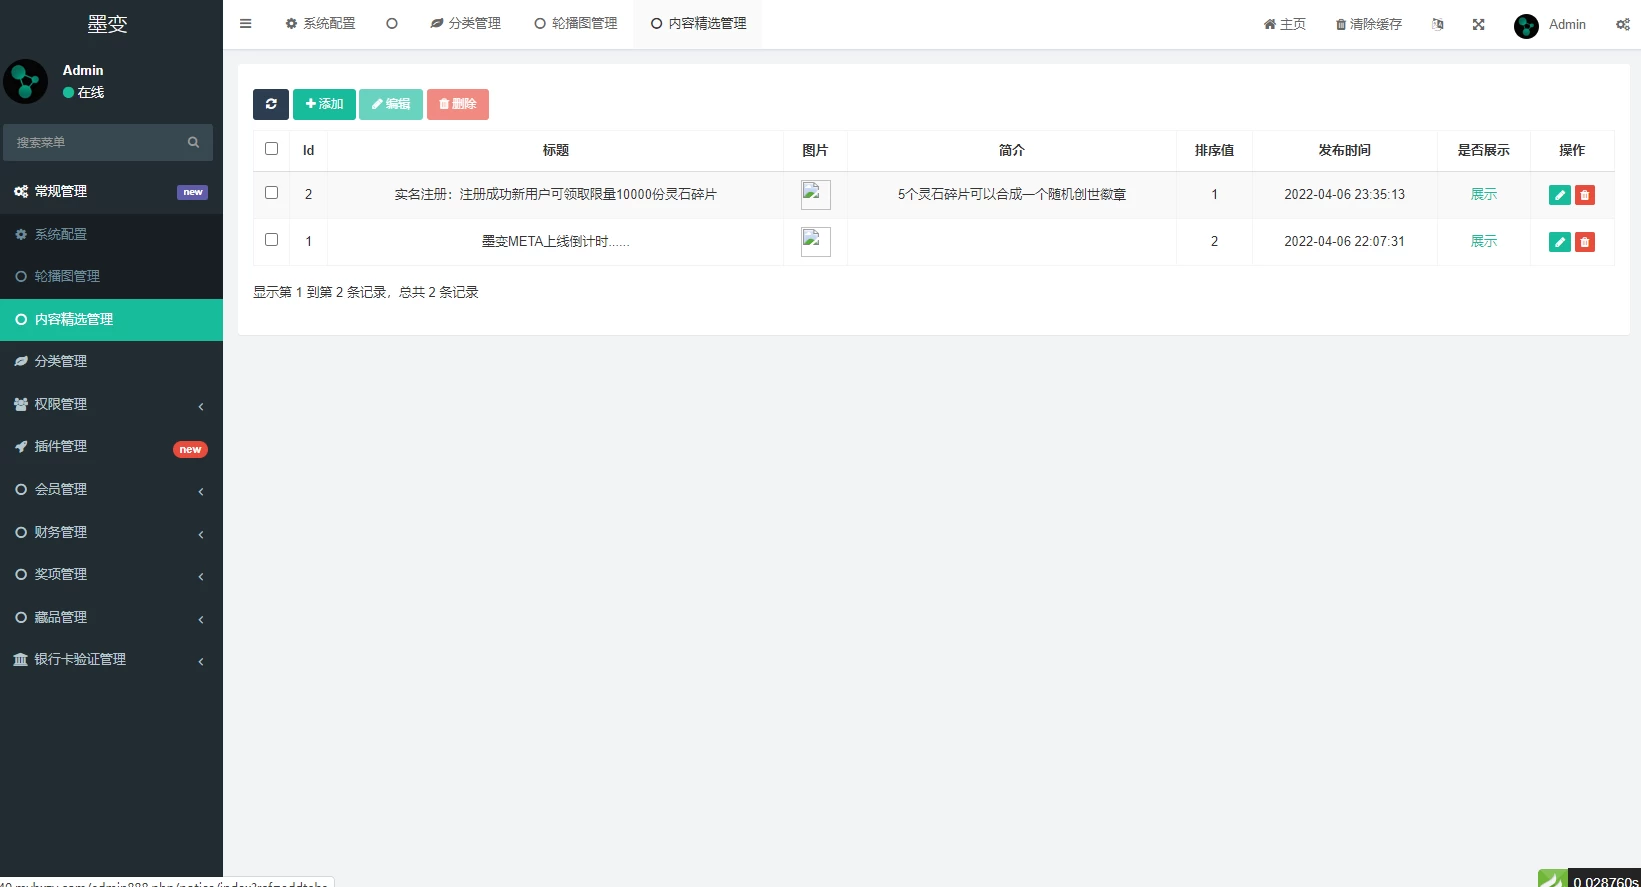The width and height of the screenshot is (1641, 887).
Task: Expand the 银行卡验证管理 sidebar menu
Action: 111,659
